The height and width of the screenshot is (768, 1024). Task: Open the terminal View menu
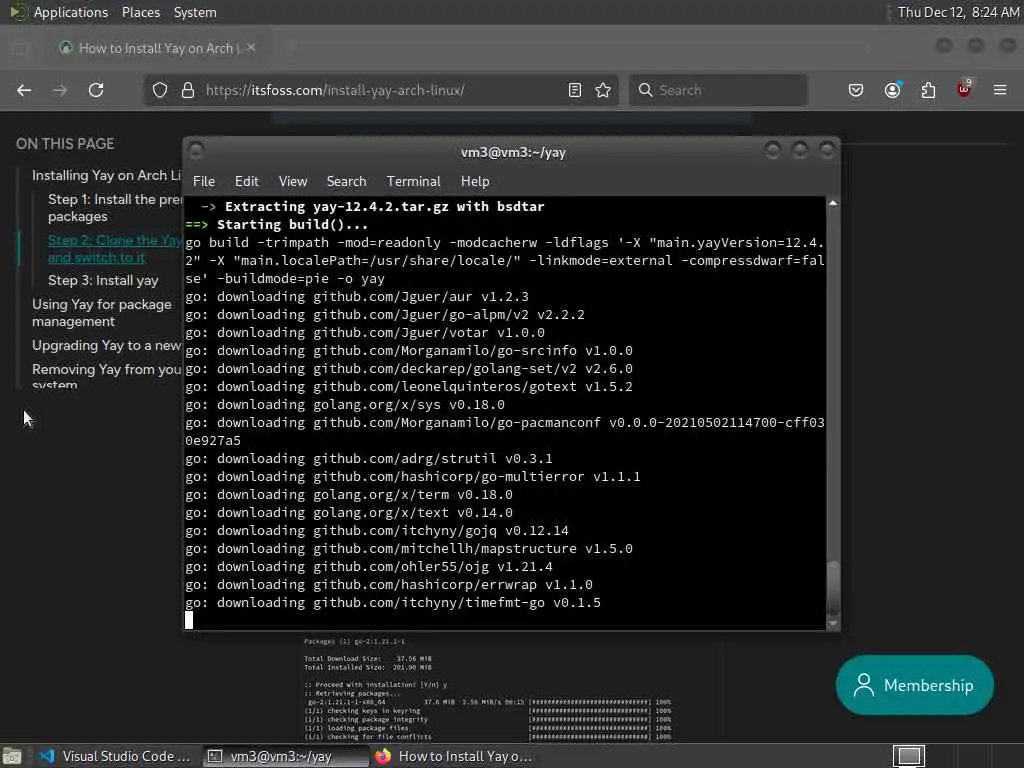(x=293, y=182)
